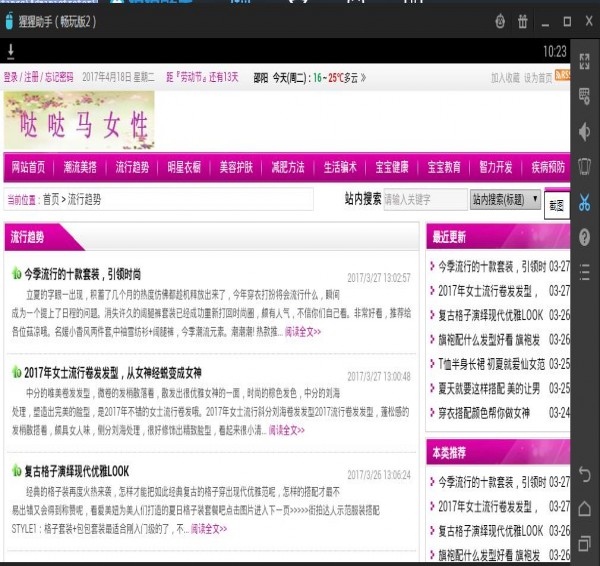Open the 潮流美搭 navigation tab
This screenshot has height=566, width=600.
[80, 167]
